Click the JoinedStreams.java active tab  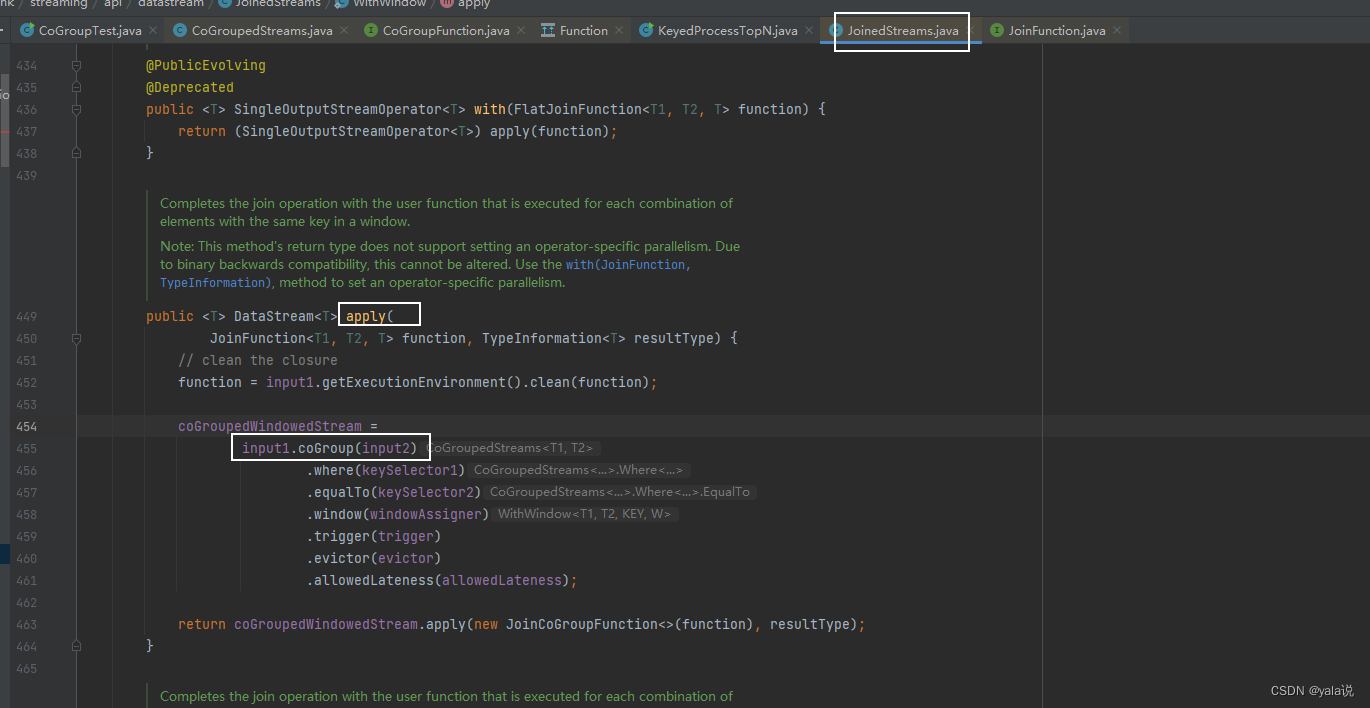(903, 31)
